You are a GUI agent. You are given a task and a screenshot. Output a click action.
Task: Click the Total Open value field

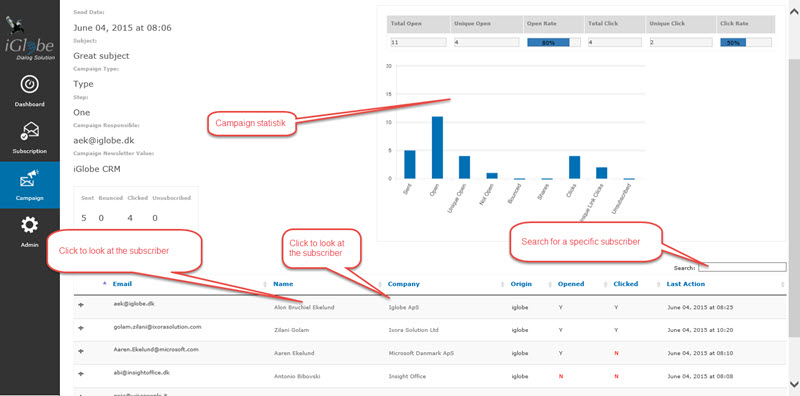point(418,43)
